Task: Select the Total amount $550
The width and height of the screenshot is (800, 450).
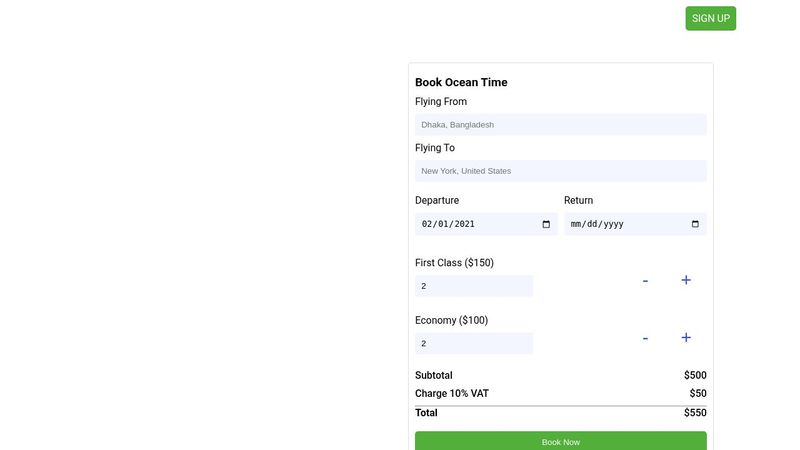Action: click(x=695, y=413)
